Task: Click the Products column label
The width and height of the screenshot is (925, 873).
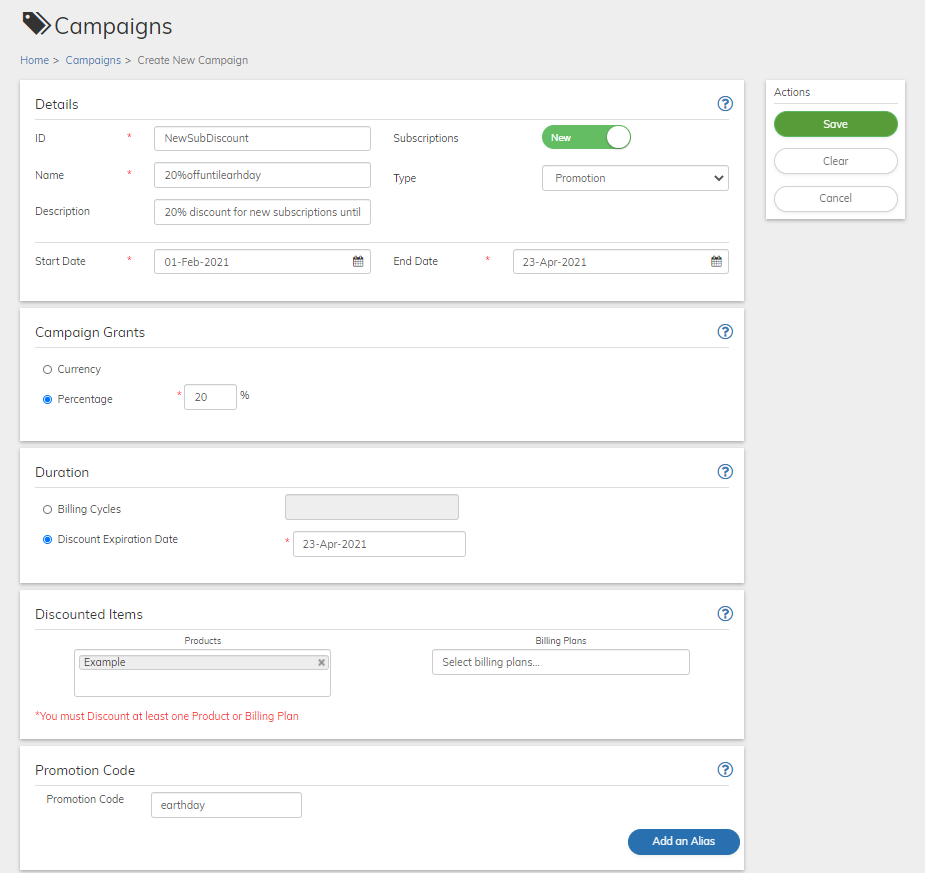Action: pos(202,641)
